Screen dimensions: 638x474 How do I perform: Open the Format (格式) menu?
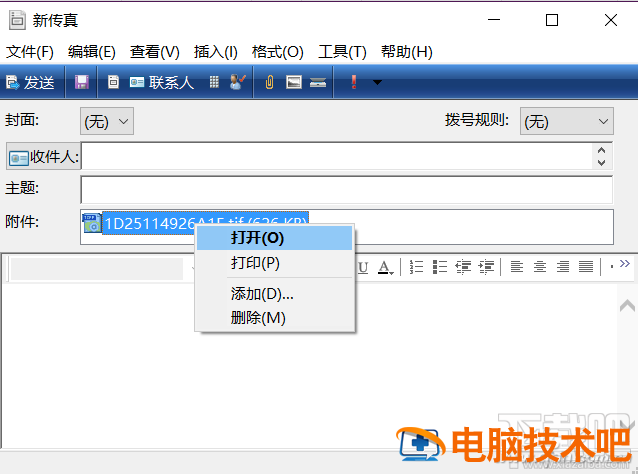tap(277, 52)
